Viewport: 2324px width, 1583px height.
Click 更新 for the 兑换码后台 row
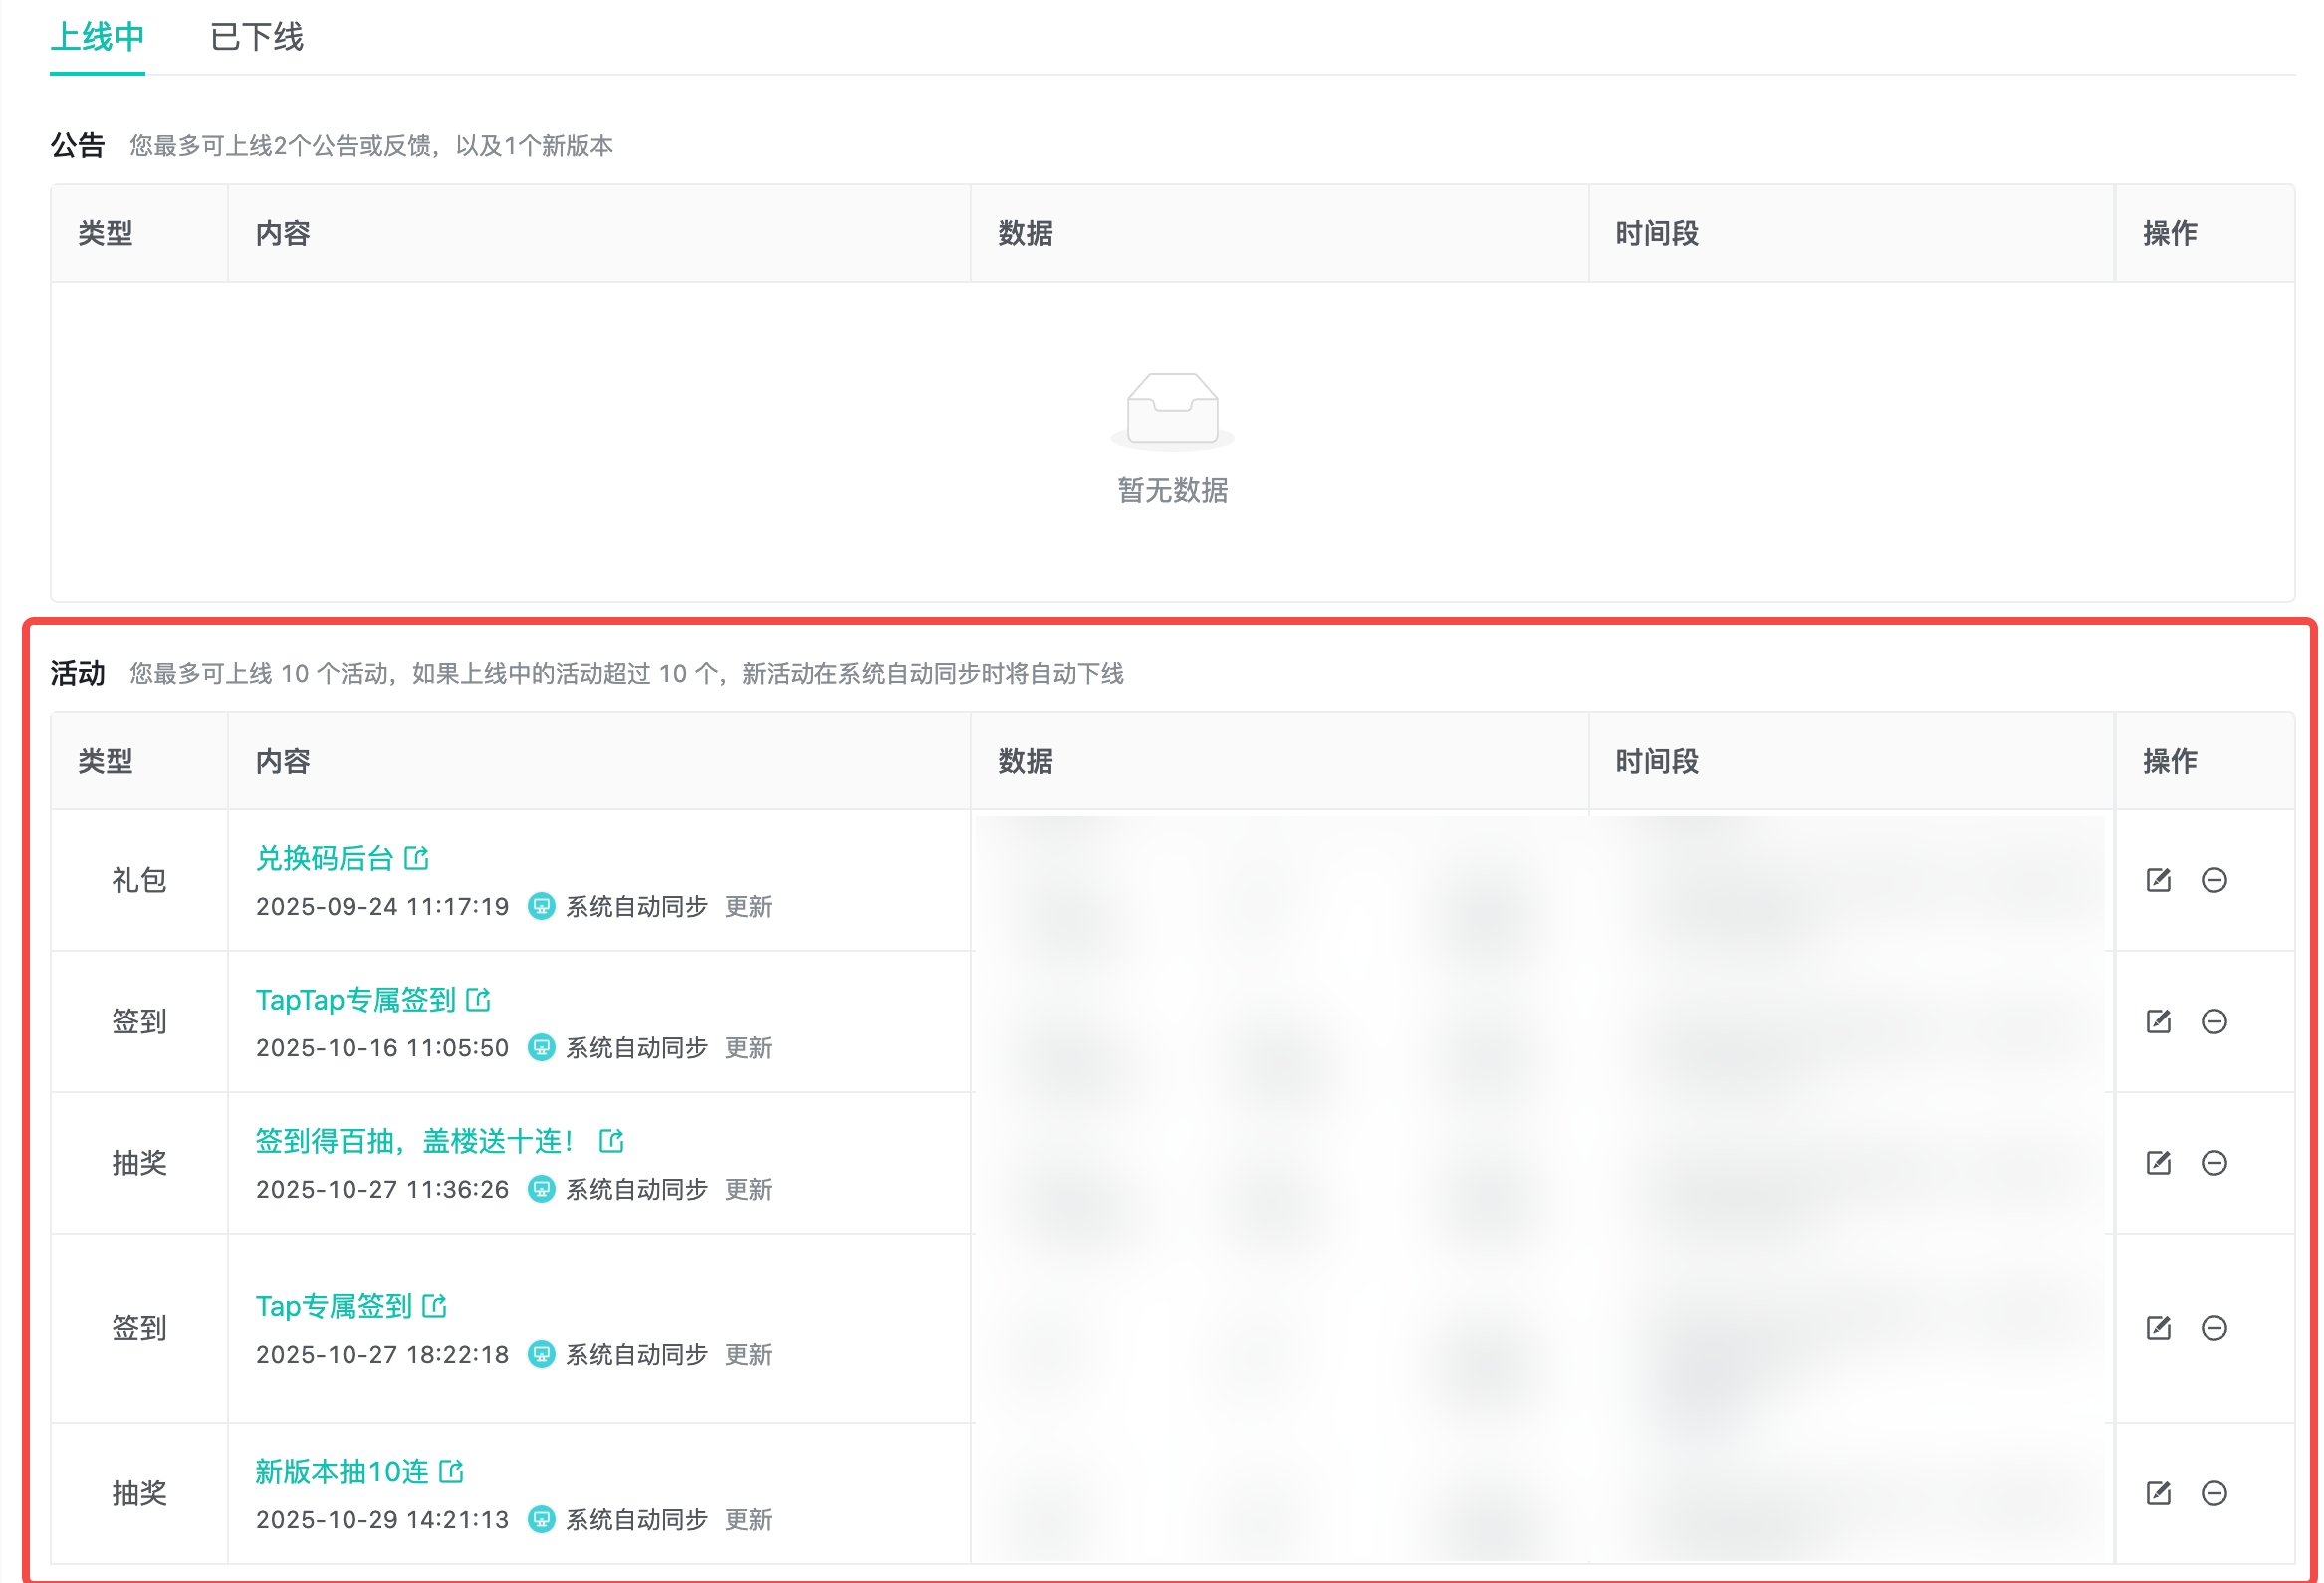(x=748, y=907)
